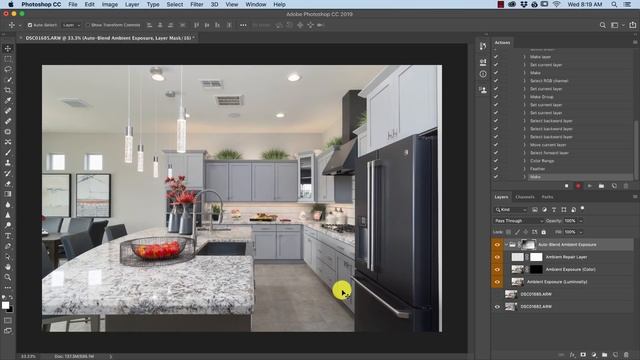Create a new action set folder
Viewport: 640px width, 360px height.
(602, 186)
